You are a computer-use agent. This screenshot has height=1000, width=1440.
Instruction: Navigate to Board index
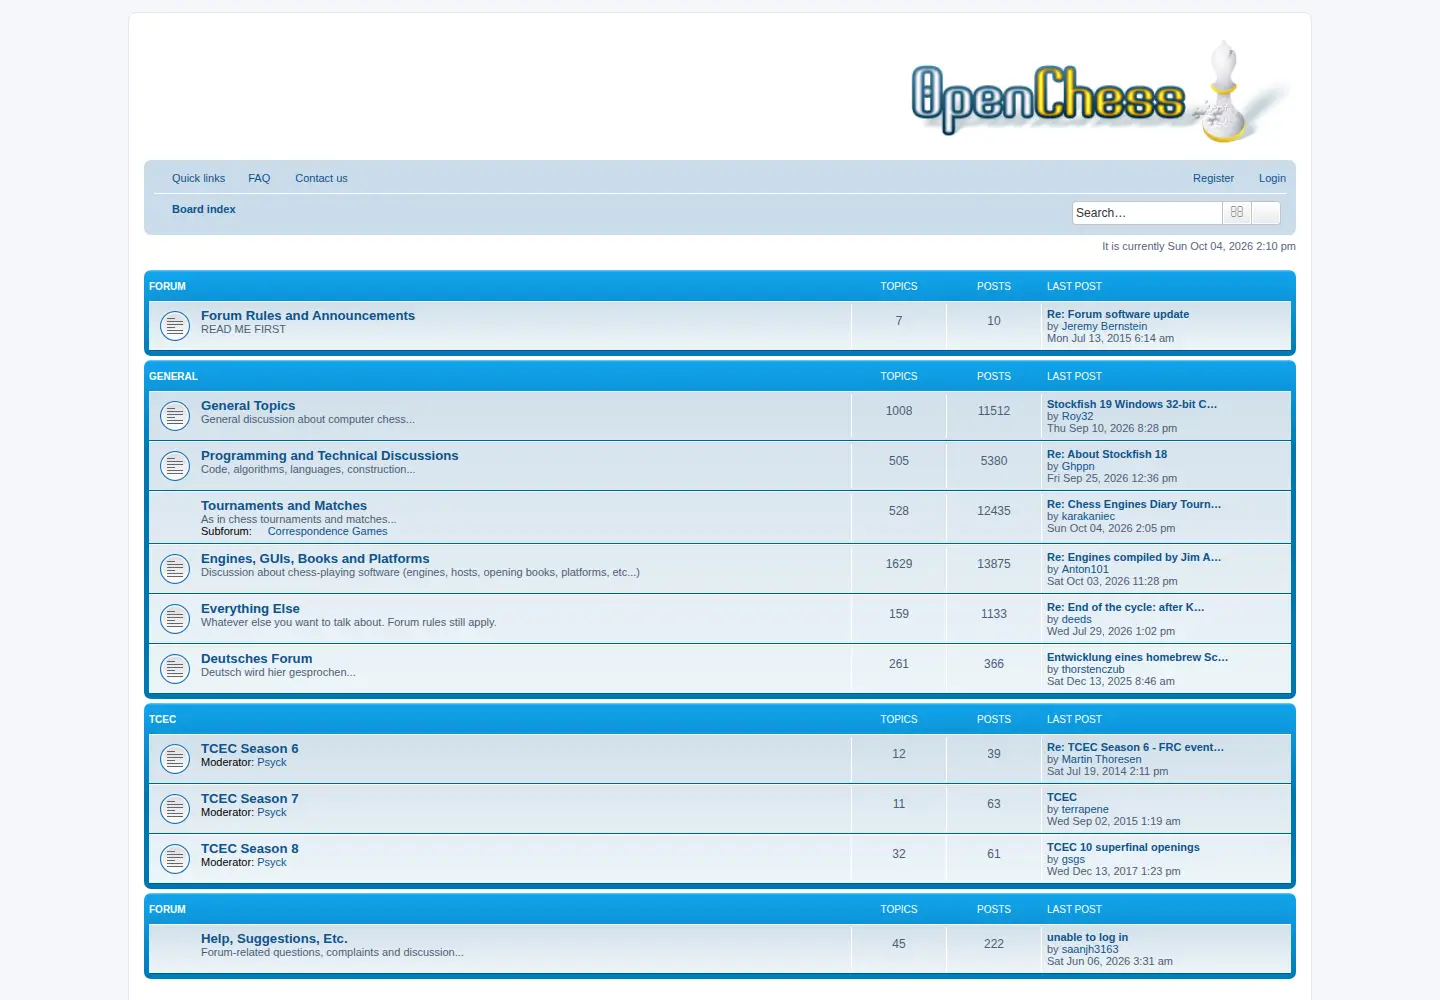pos(204,209)
